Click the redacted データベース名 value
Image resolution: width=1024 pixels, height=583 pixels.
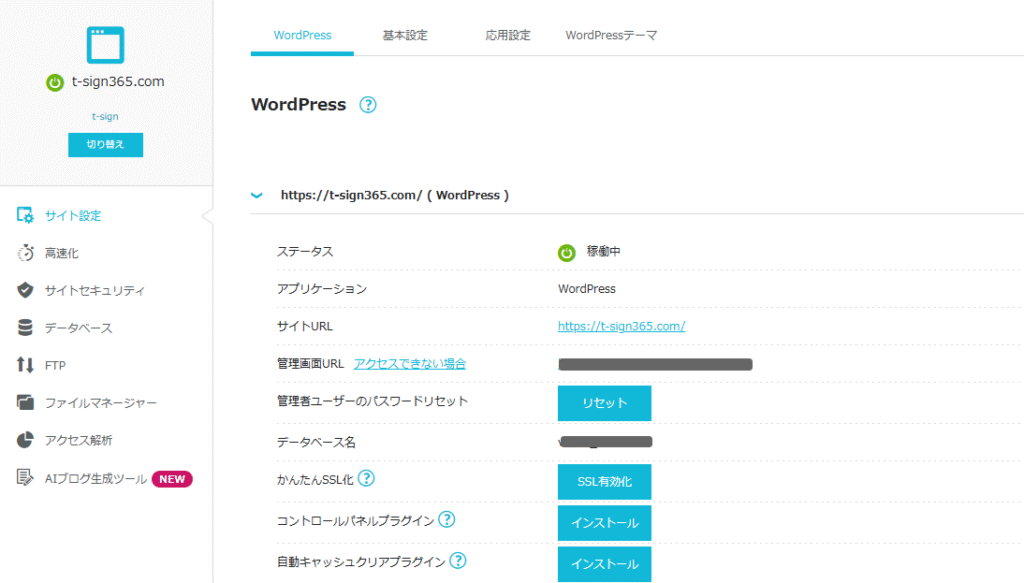605,442
